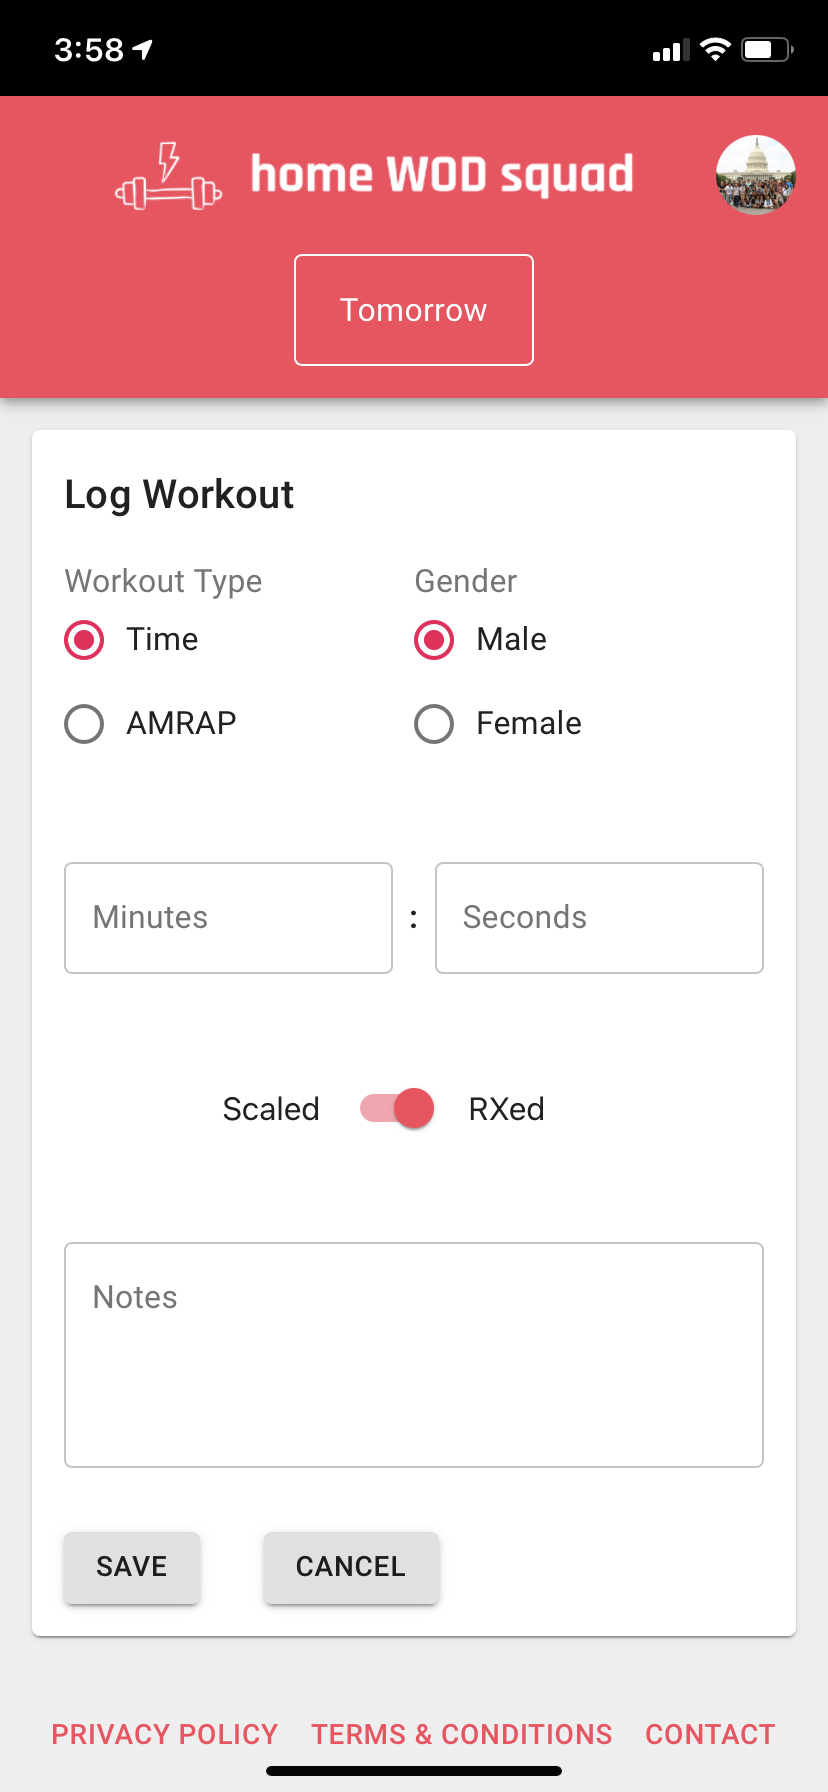
Task: Select the AMRAP workout type
Action: point(84,723)
